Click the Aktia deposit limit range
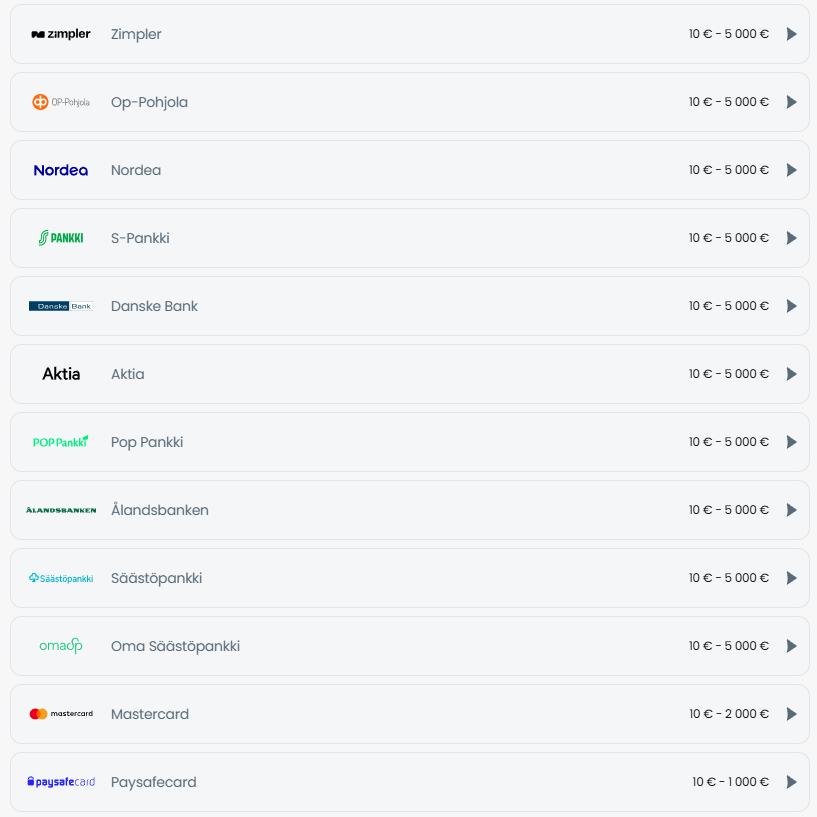817x817 pixels. click(x=728, y=374)
